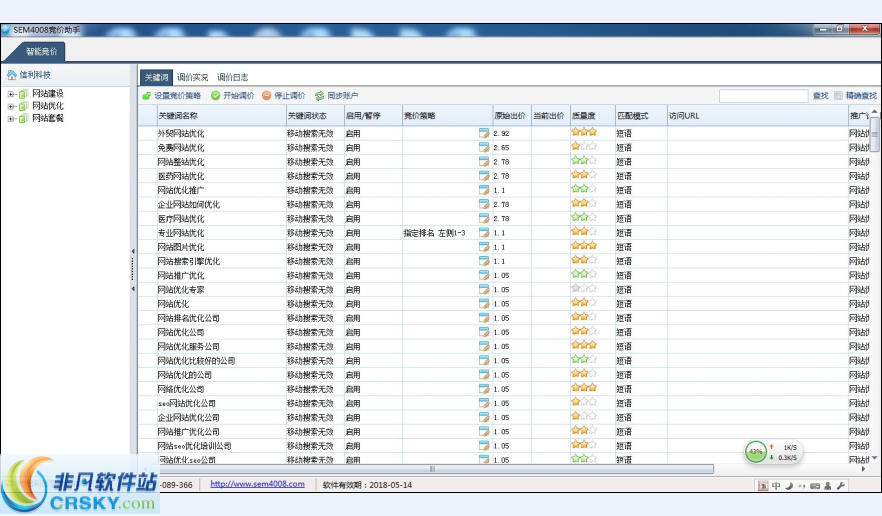Screen dimensions: 882x516
Task: Click the 2.92 price cell
Action: pyautogui.click(x=501, y=133)
